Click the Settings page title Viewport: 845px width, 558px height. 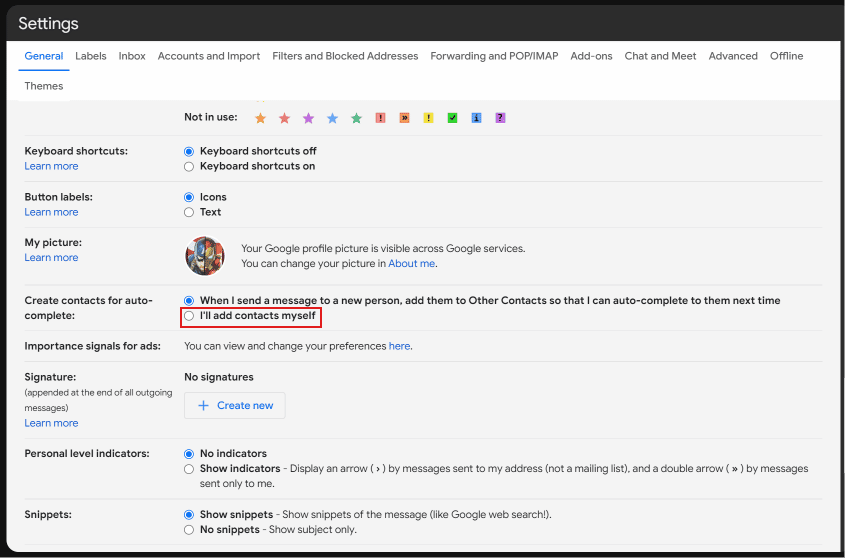coord(49,24)
